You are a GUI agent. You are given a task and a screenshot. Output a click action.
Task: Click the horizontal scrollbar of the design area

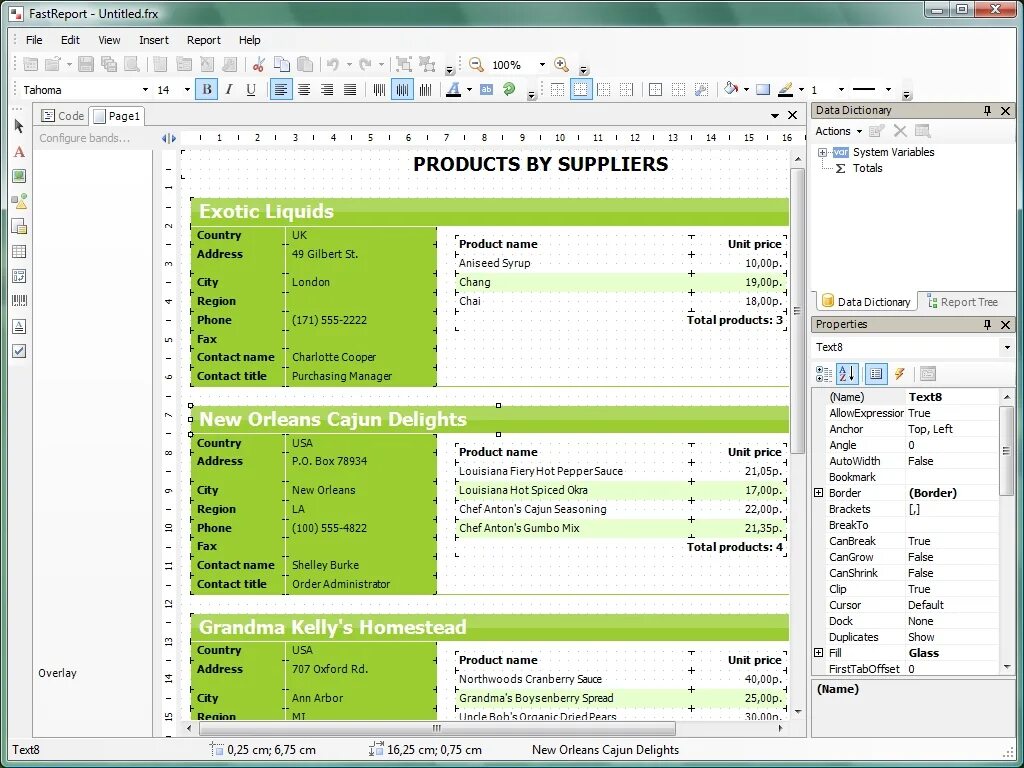(x=437, y=728)
